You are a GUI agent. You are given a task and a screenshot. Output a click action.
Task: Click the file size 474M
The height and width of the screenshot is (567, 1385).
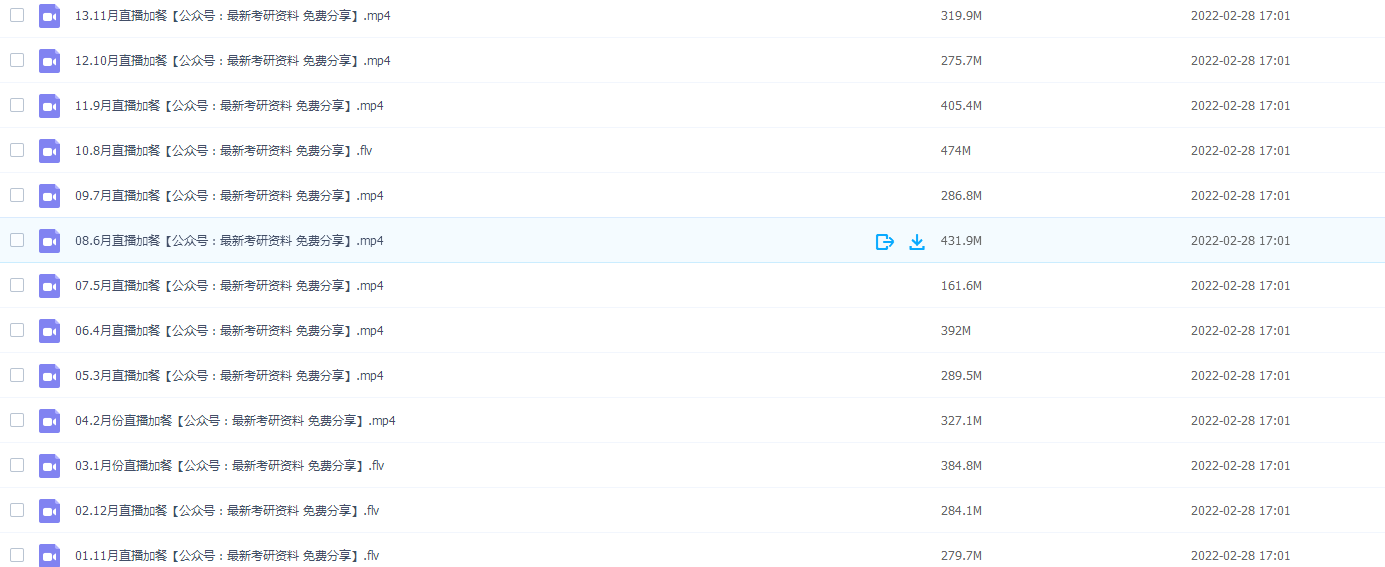point(956,151)
